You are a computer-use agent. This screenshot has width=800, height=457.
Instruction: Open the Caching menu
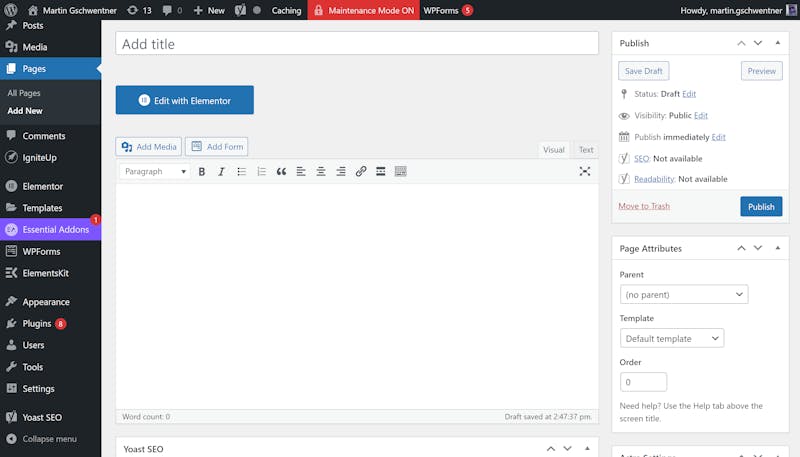(x=286, y=10)
